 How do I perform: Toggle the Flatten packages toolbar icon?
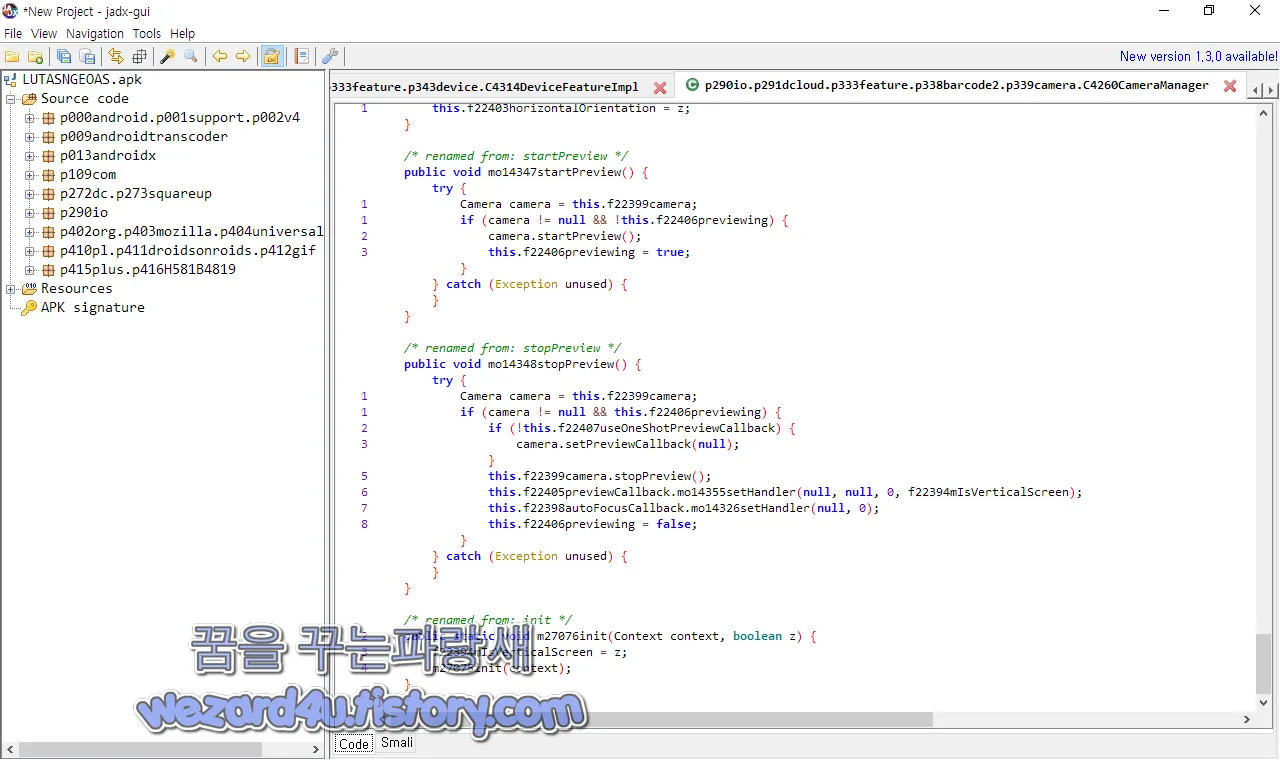pyautogui.click(x=139, y=57)
